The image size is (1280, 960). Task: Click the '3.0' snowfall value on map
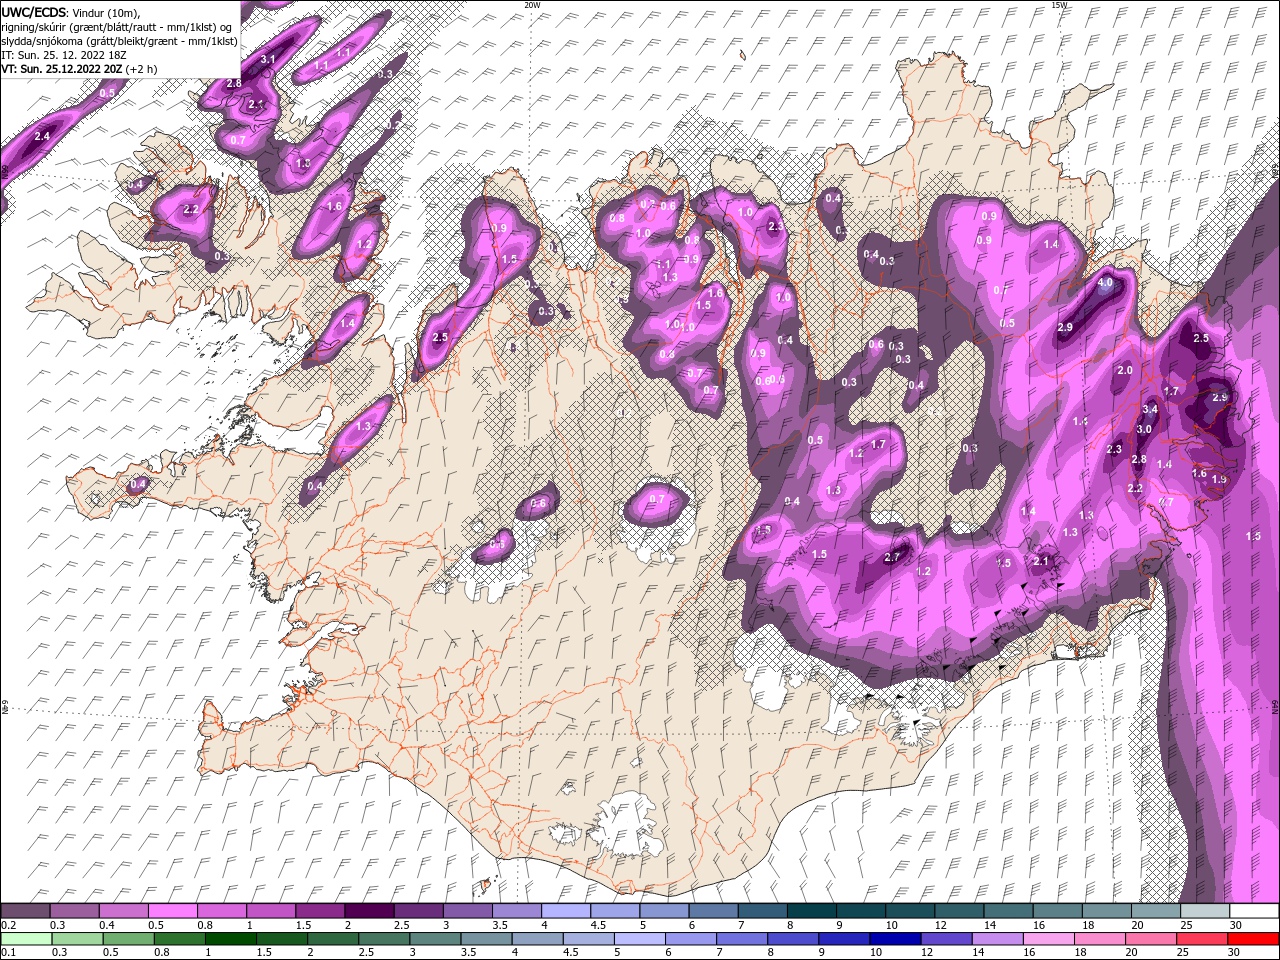pyautogui.click(x=1145, y=429)
